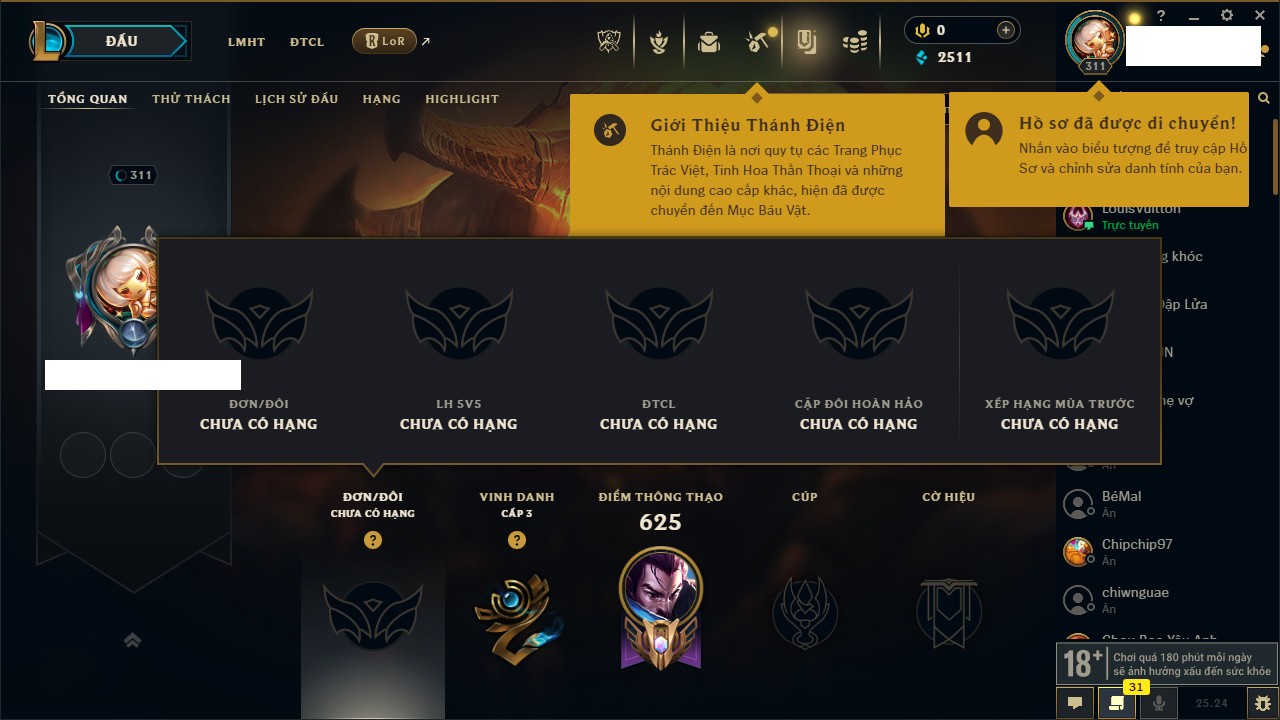
Task: Open the HIGHLIGHT tab
Action: [462, 99]
